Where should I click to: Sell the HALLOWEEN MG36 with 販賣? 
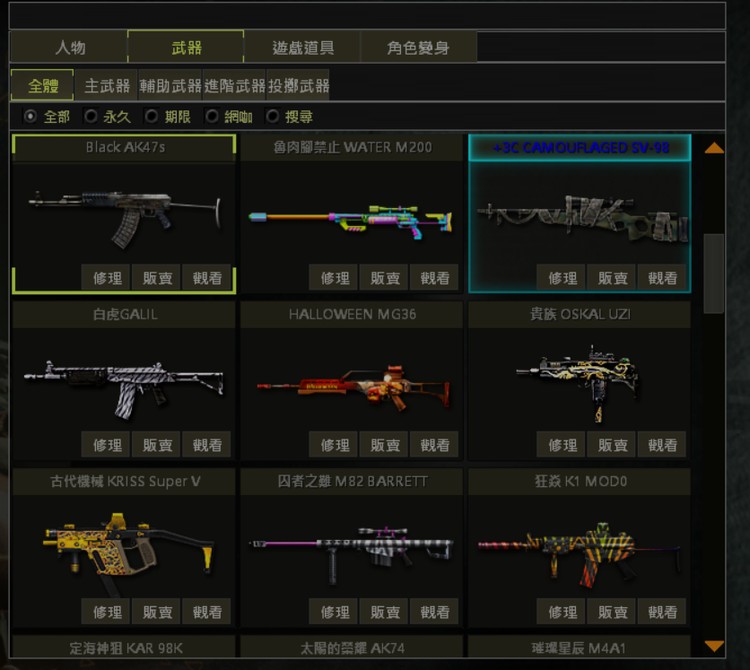(x=384, y=445)
